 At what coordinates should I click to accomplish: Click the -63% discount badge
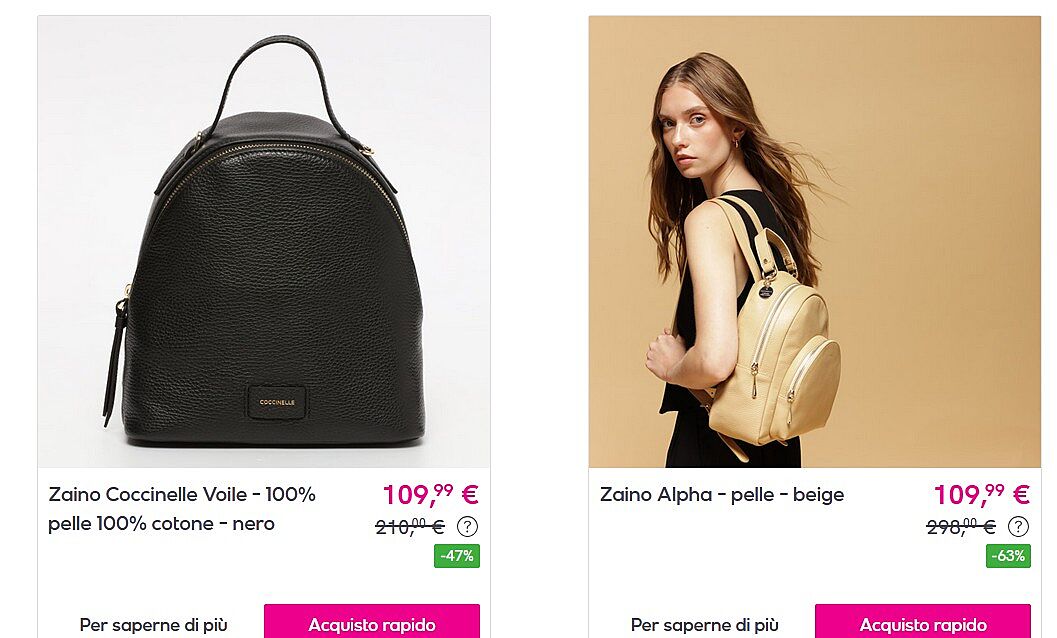point(1008,556)
